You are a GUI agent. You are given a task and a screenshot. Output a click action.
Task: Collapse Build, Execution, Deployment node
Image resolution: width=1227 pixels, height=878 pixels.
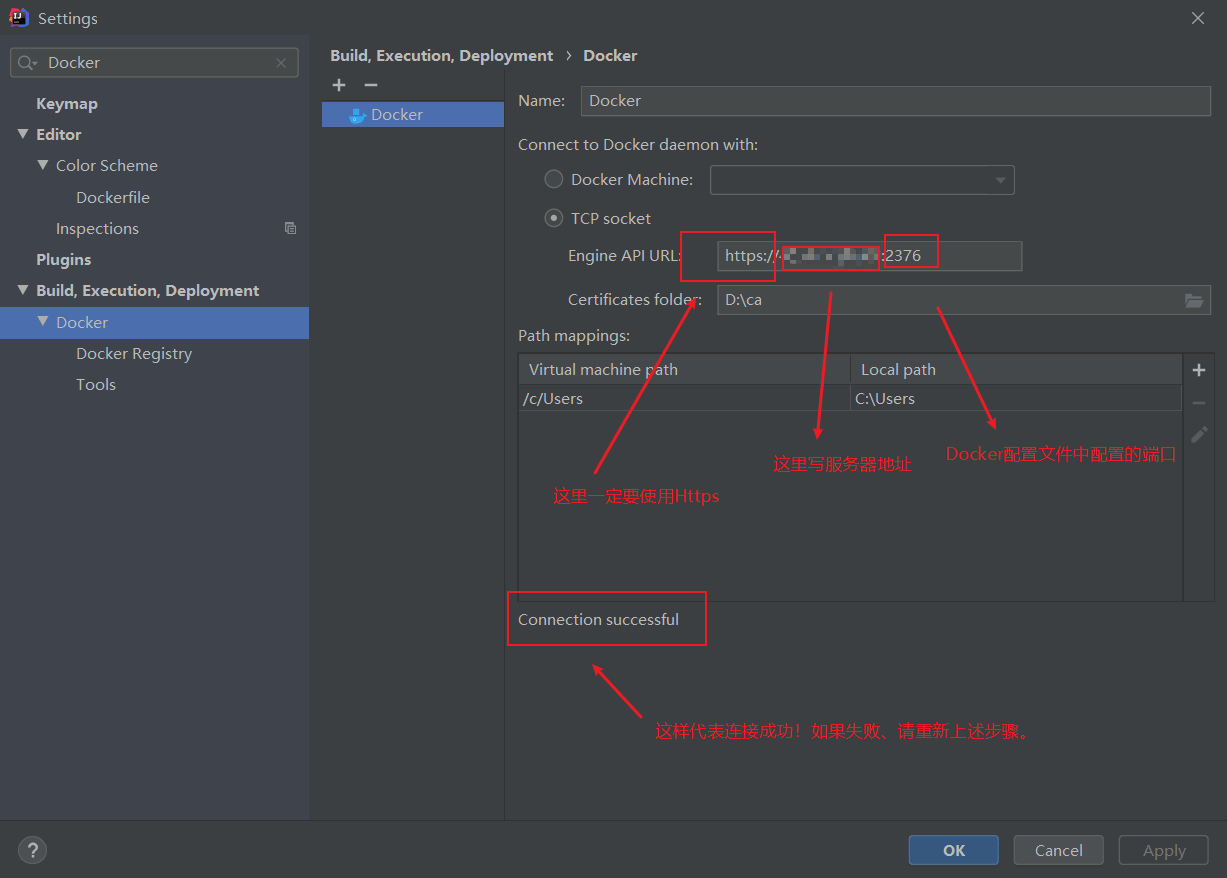tap(23, 290)
